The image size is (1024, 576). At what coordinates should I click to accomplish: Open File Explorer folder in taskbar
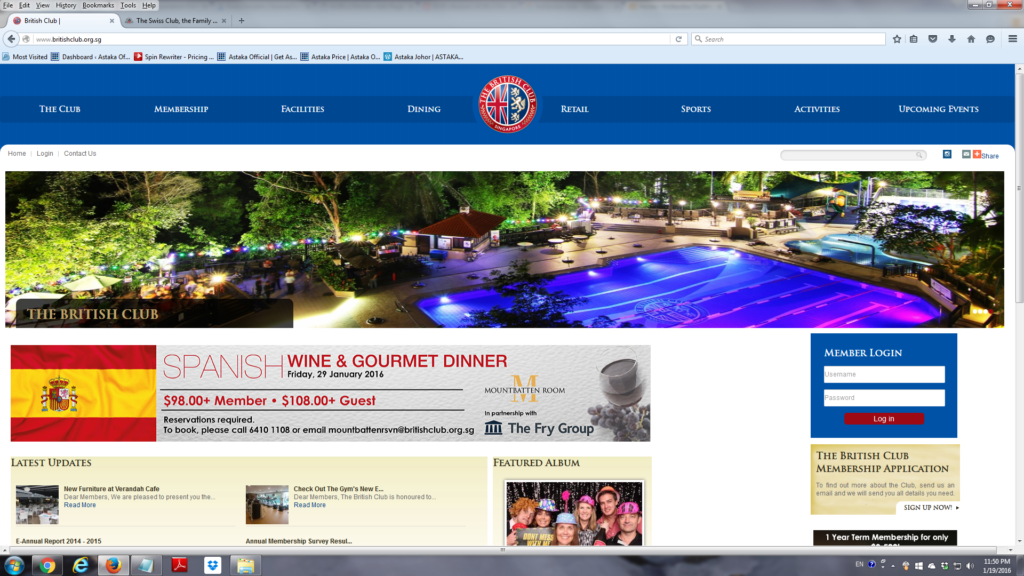246,565
